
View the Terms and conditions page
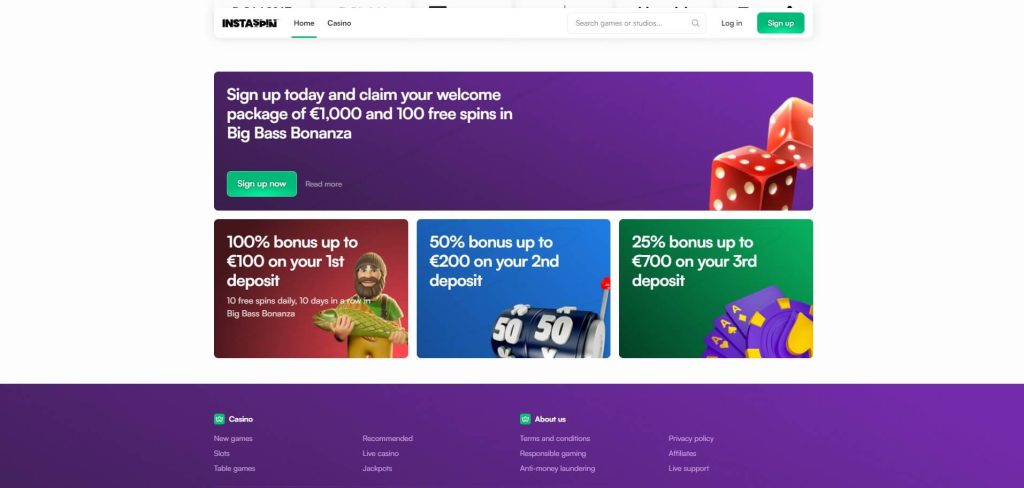pyautogui.click(x=554, y=438)
